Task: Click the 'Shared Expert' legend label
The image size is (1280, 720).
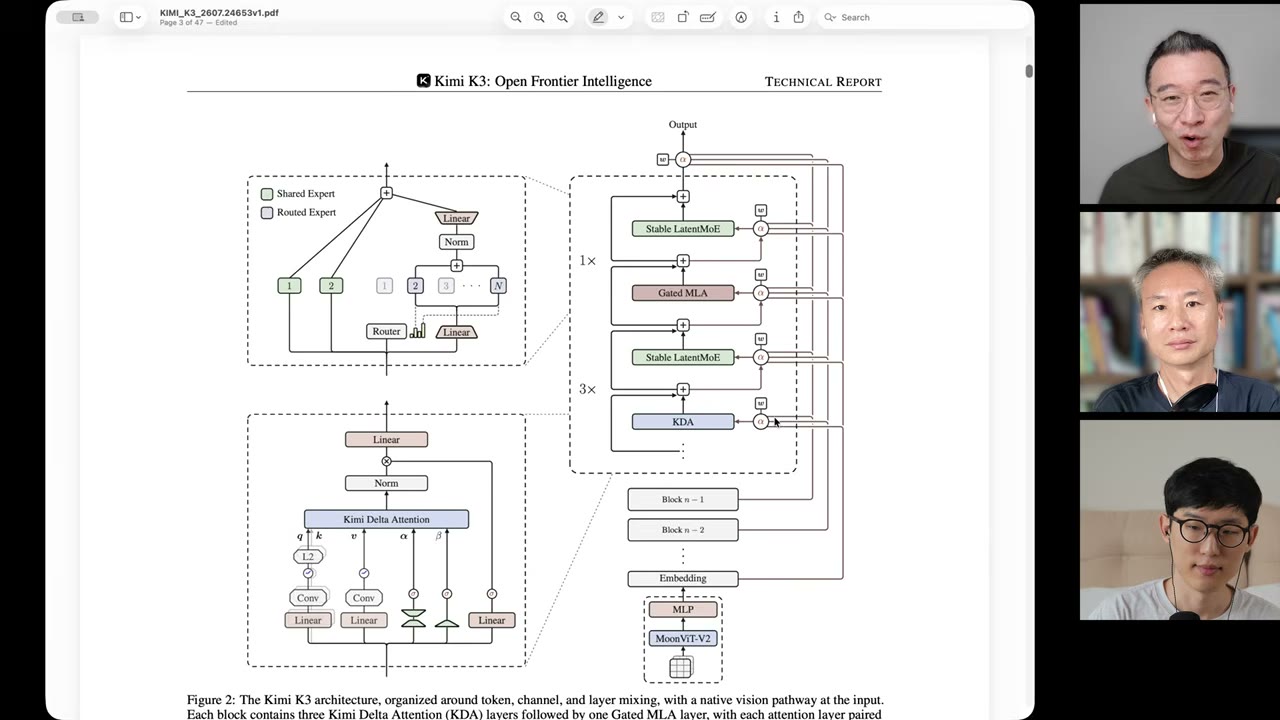Action: click(x=306, y=194)
